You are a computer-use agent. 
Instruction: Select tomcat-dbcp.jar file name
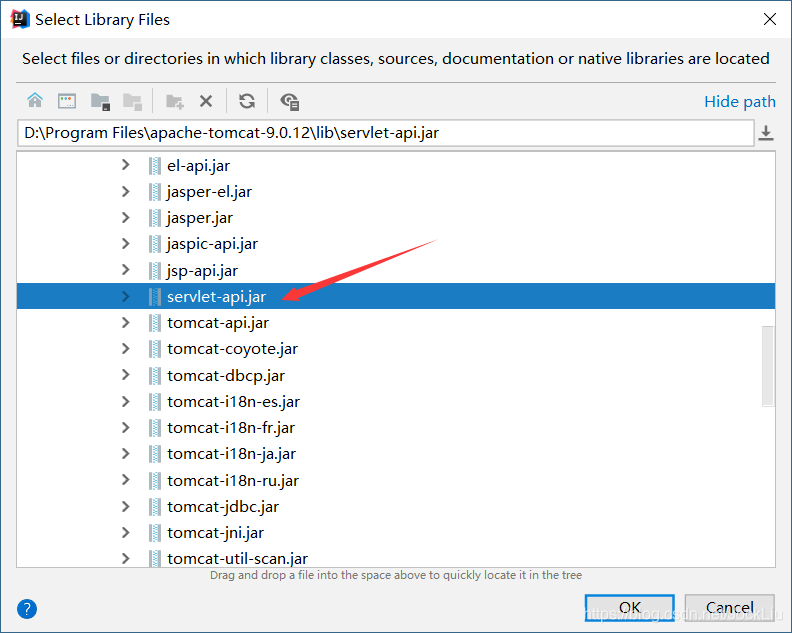click(226, 375)
